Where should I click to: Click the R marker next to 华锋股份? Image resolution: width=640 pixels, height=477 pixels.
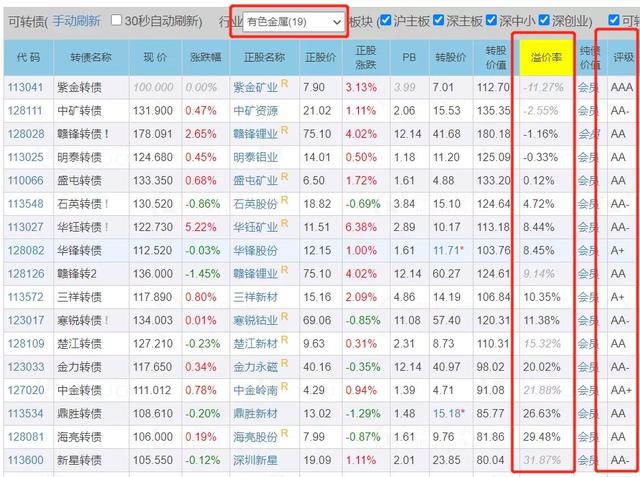[x=283, y=247]
